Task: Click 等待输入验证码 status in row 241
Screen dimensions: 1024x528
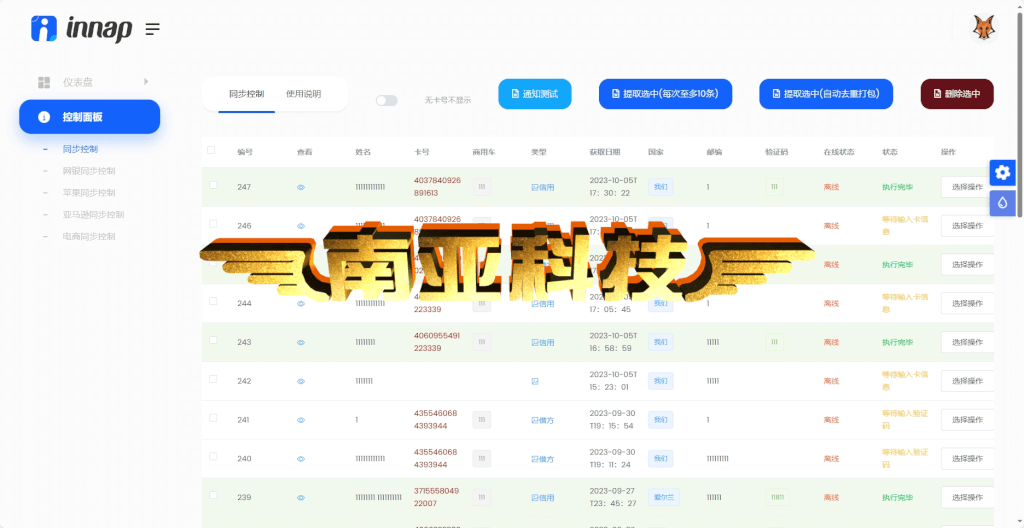Action: 905,420
